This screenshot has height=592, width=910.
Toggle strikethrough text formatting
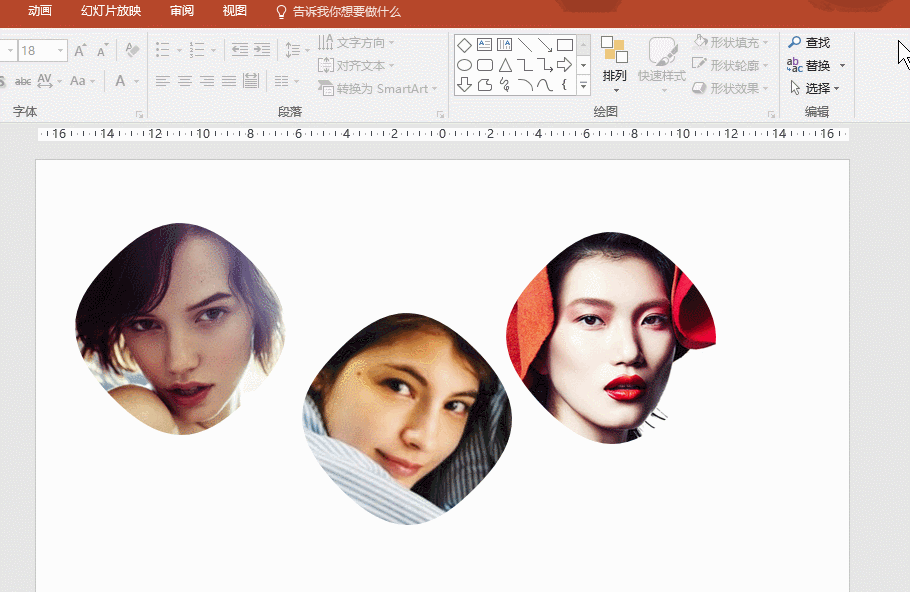23,81
